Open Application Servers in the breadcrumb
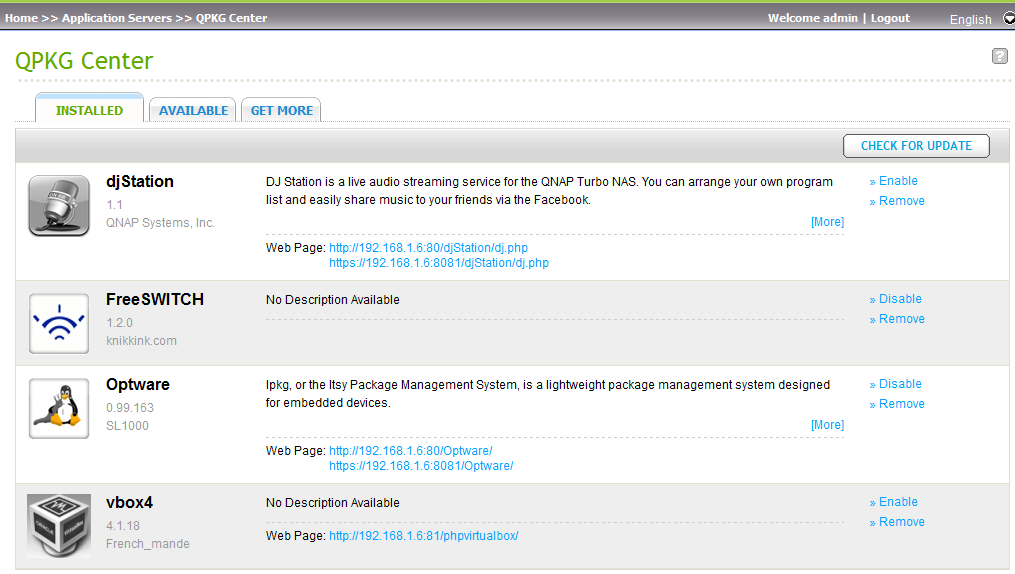This screenshot has height=574, width=1015. pyautogui.click(x=117, y=18)
